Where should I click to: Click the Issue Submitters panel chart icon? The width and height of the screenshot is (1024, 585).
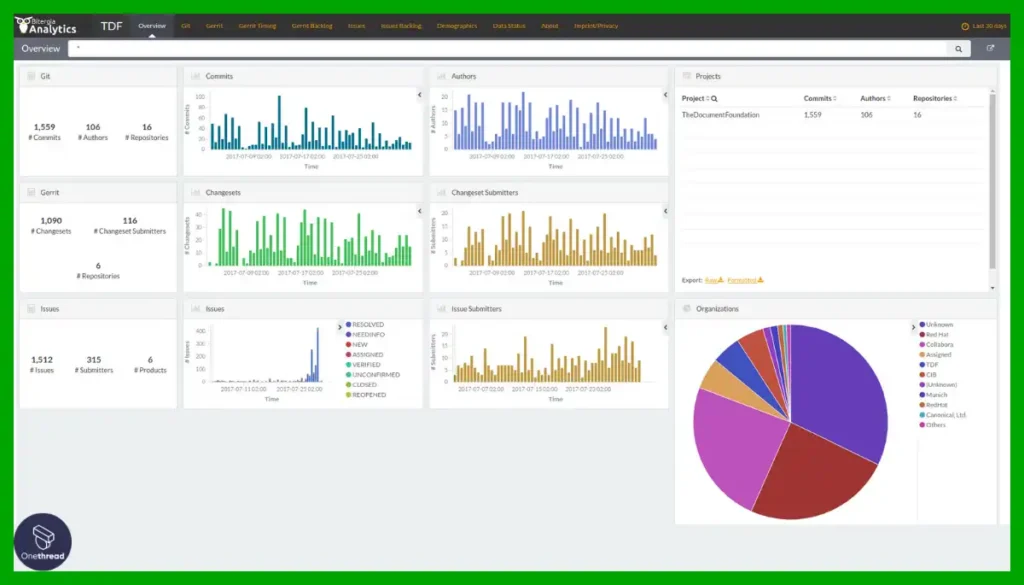click(441, 309)
